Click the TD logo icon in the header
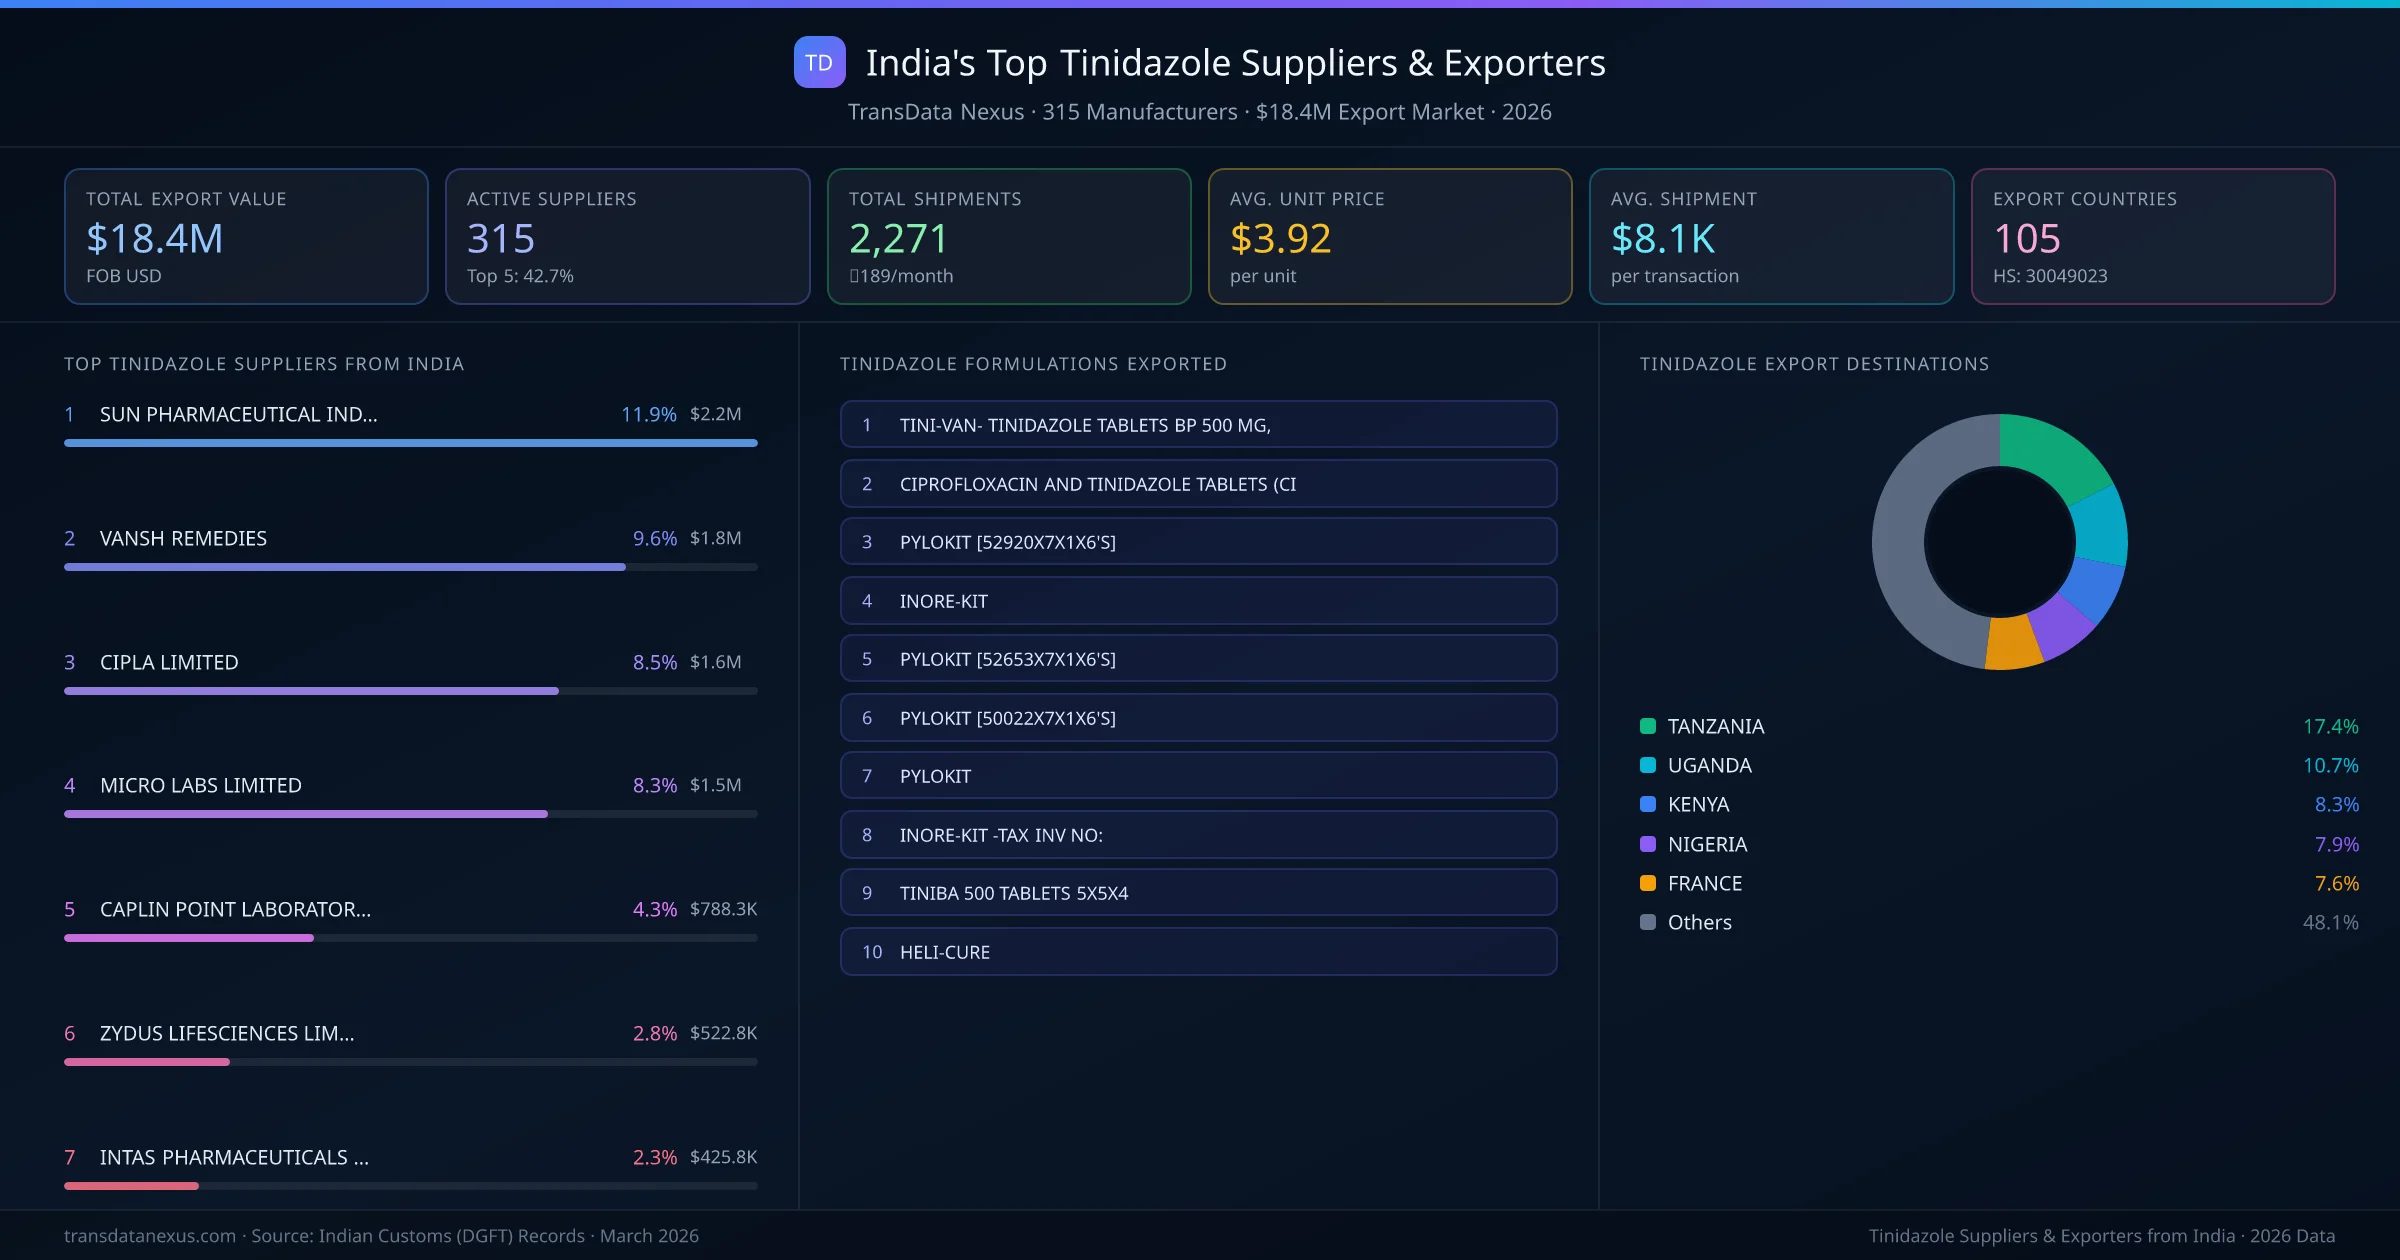The width and height of the screenshot is (2400, 1260). click(818, 63)
